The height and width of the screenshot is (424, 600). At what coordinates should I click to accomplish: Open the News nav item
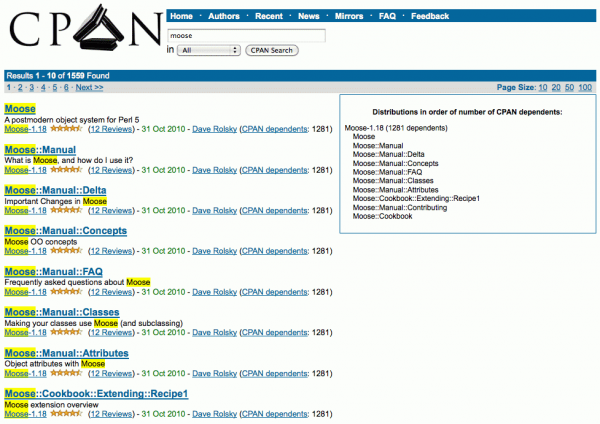pyautogui.click(x=308, y=16)
